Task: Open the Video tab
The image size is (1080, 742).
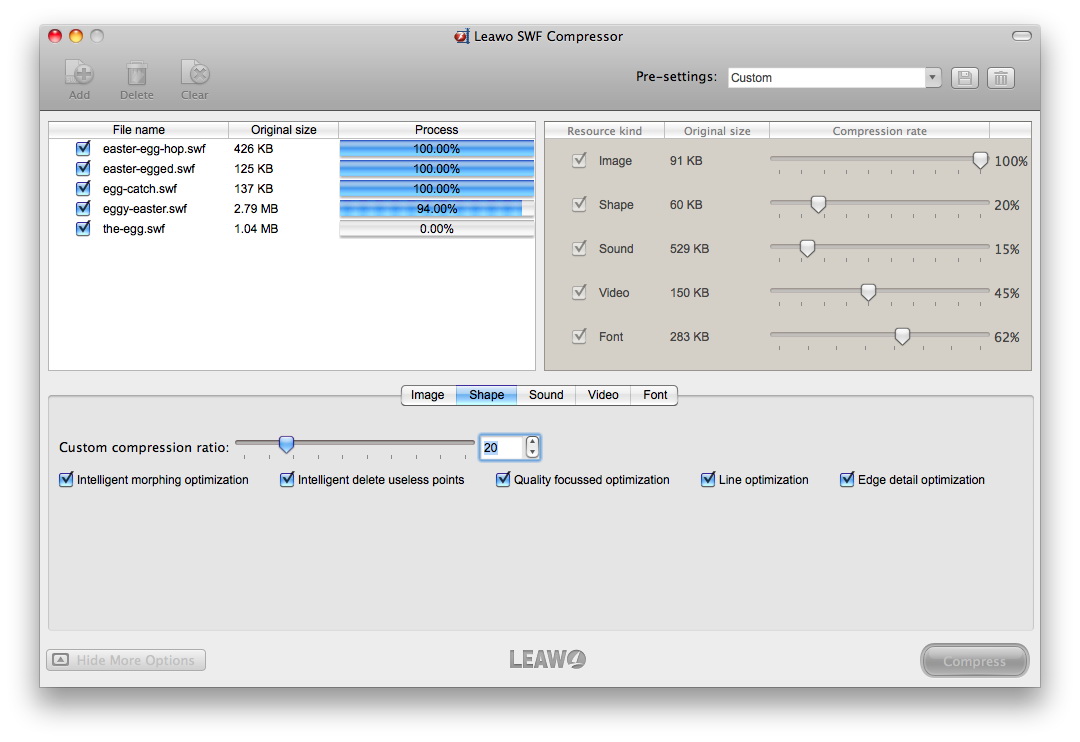Action: [x=603, y=395]
